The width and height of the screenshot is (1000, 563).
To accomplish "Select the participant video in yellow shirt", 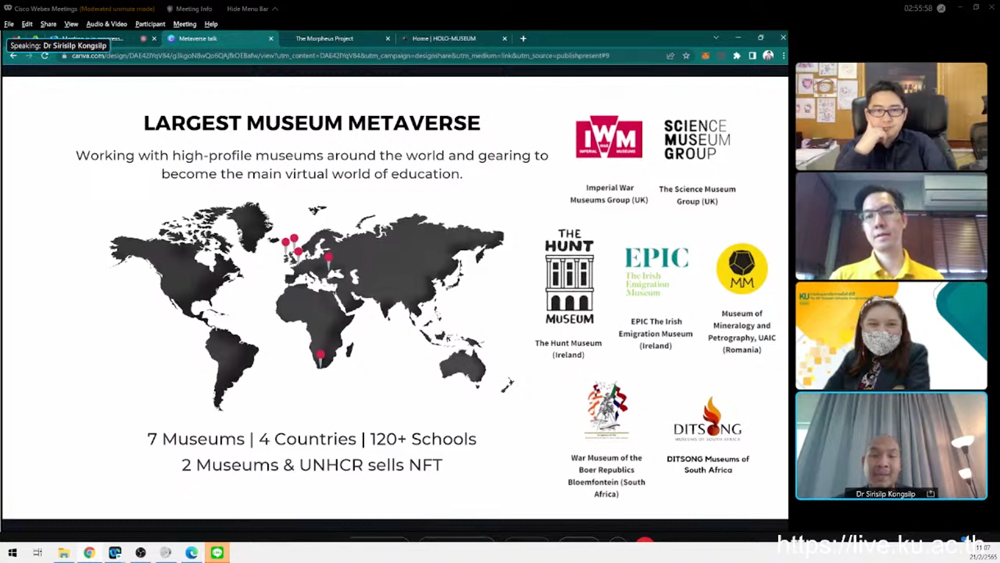I will (891, 226).
